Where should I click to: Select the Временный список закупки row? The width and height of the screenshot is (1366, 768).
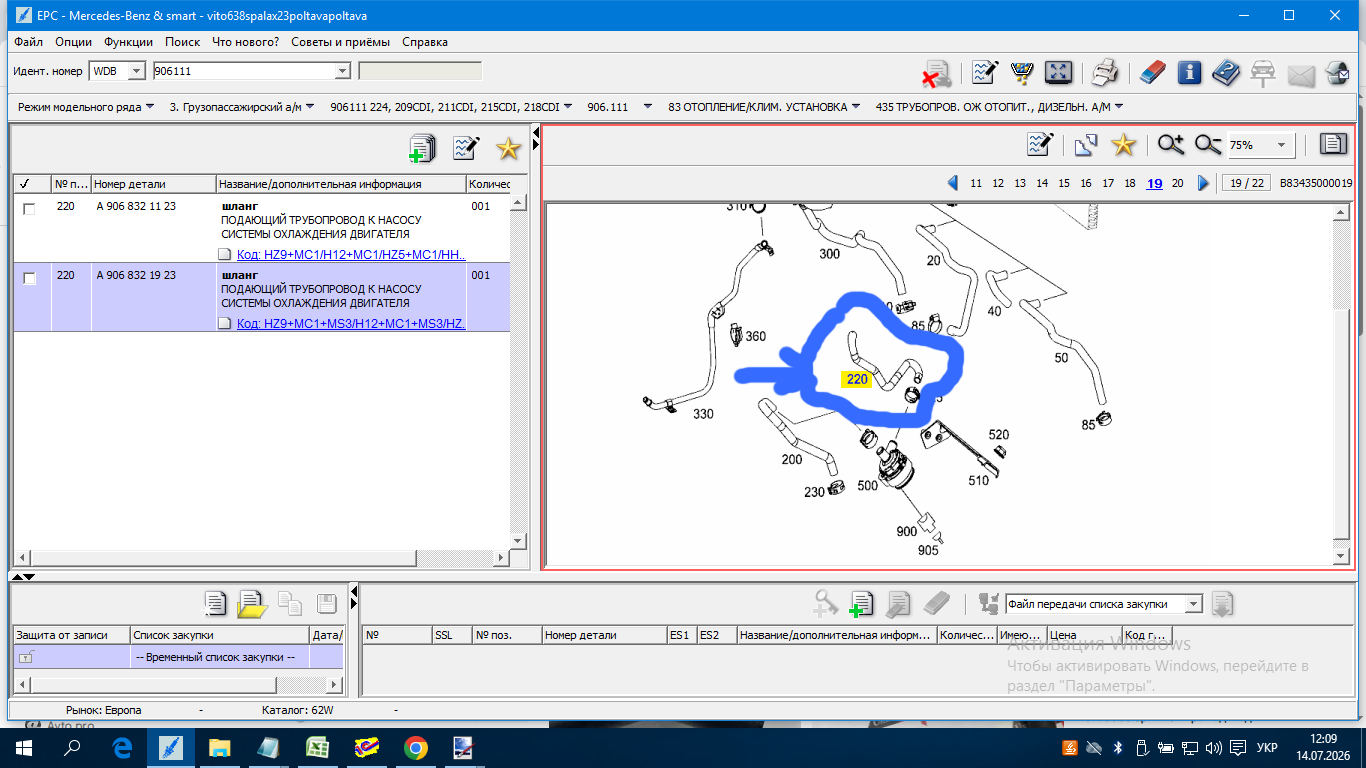point(176,657)
